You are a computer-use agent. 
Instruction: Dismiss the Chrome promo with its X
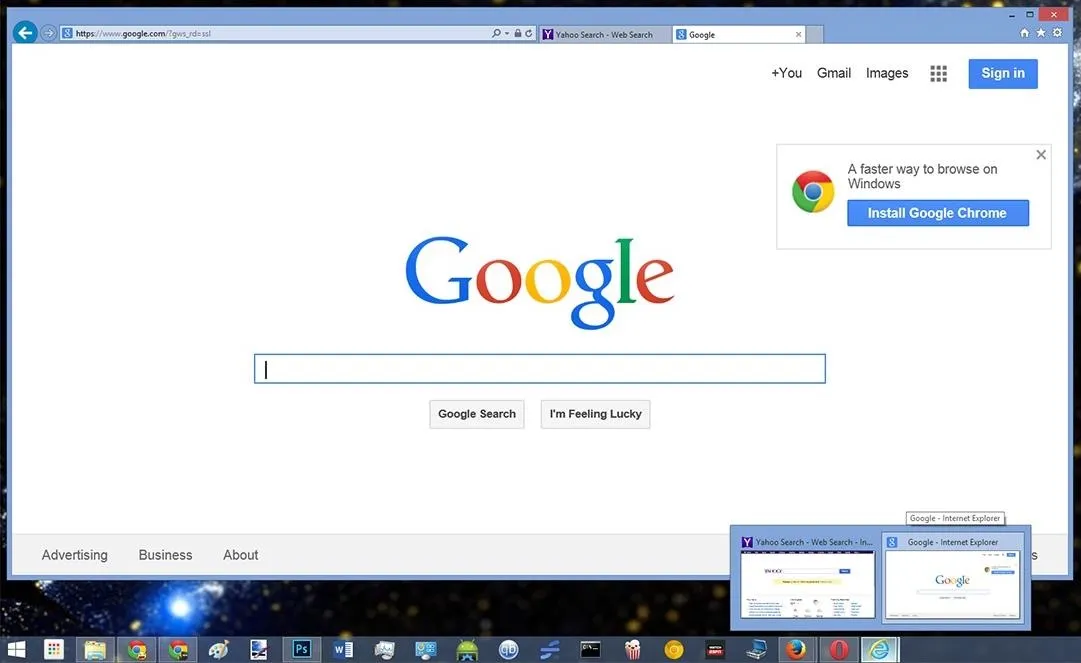coord(1041,155)
